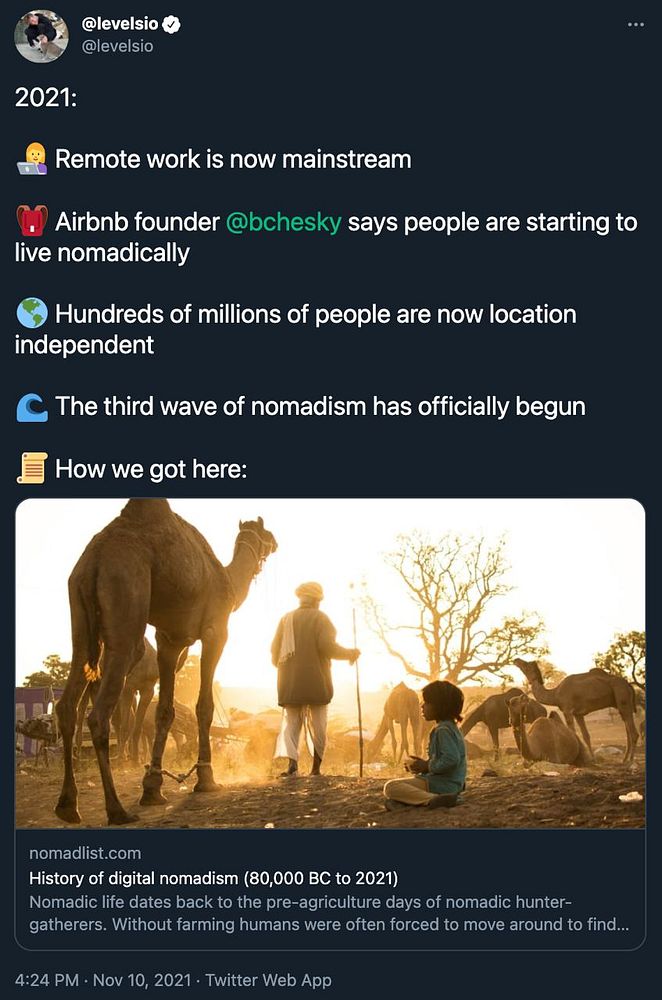Click 'The third wave of nomadism' line

320,407
